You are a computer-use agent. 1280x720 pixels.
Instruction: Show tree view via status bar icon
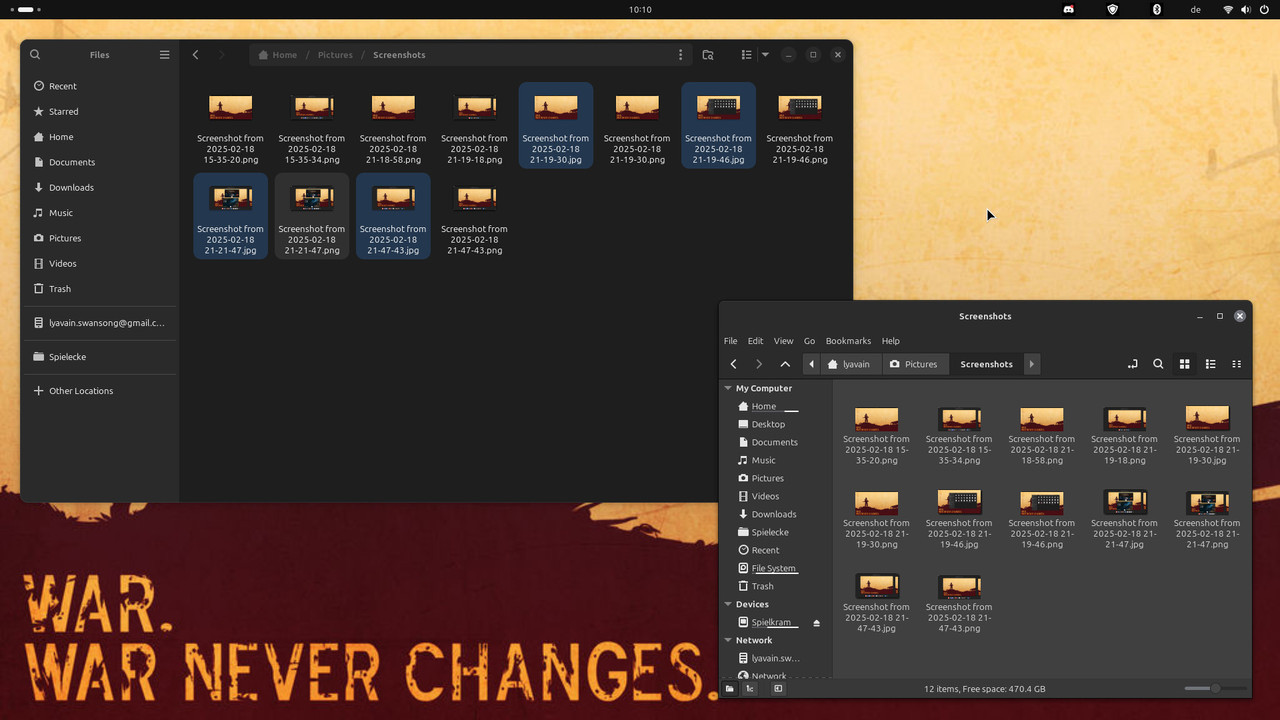[749, 688]
